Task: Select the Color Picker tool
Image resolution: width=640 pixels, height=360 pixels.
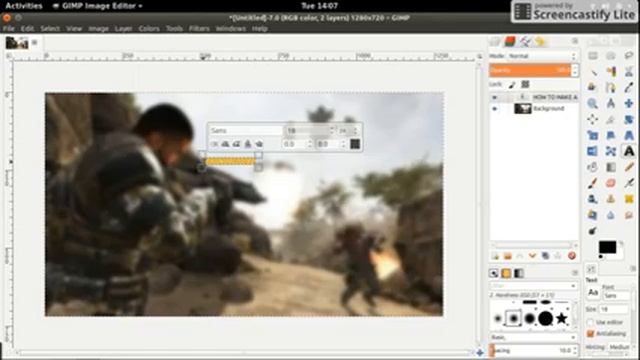Action: [629, 87]
